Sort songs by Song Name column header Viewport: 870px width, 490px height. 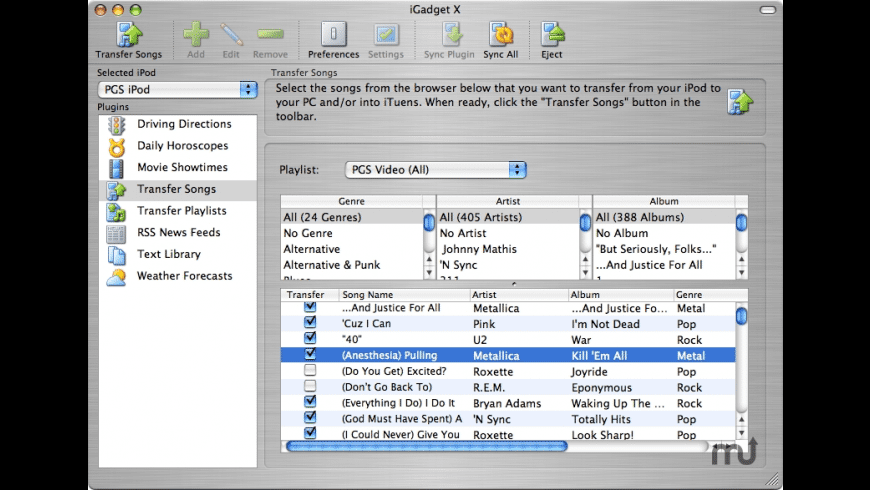point(404,295)
